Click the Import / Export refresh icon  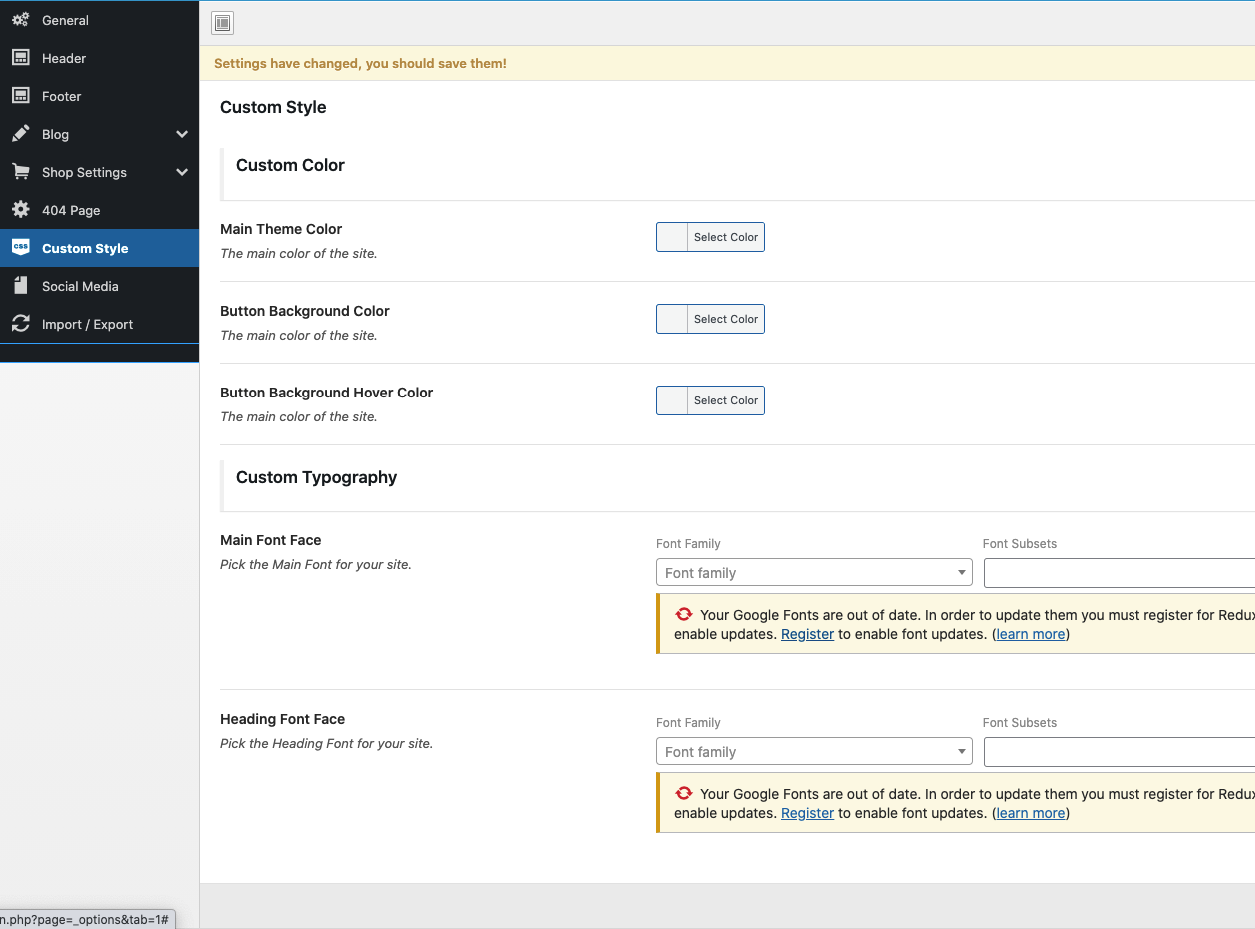(x=20, y=324)
